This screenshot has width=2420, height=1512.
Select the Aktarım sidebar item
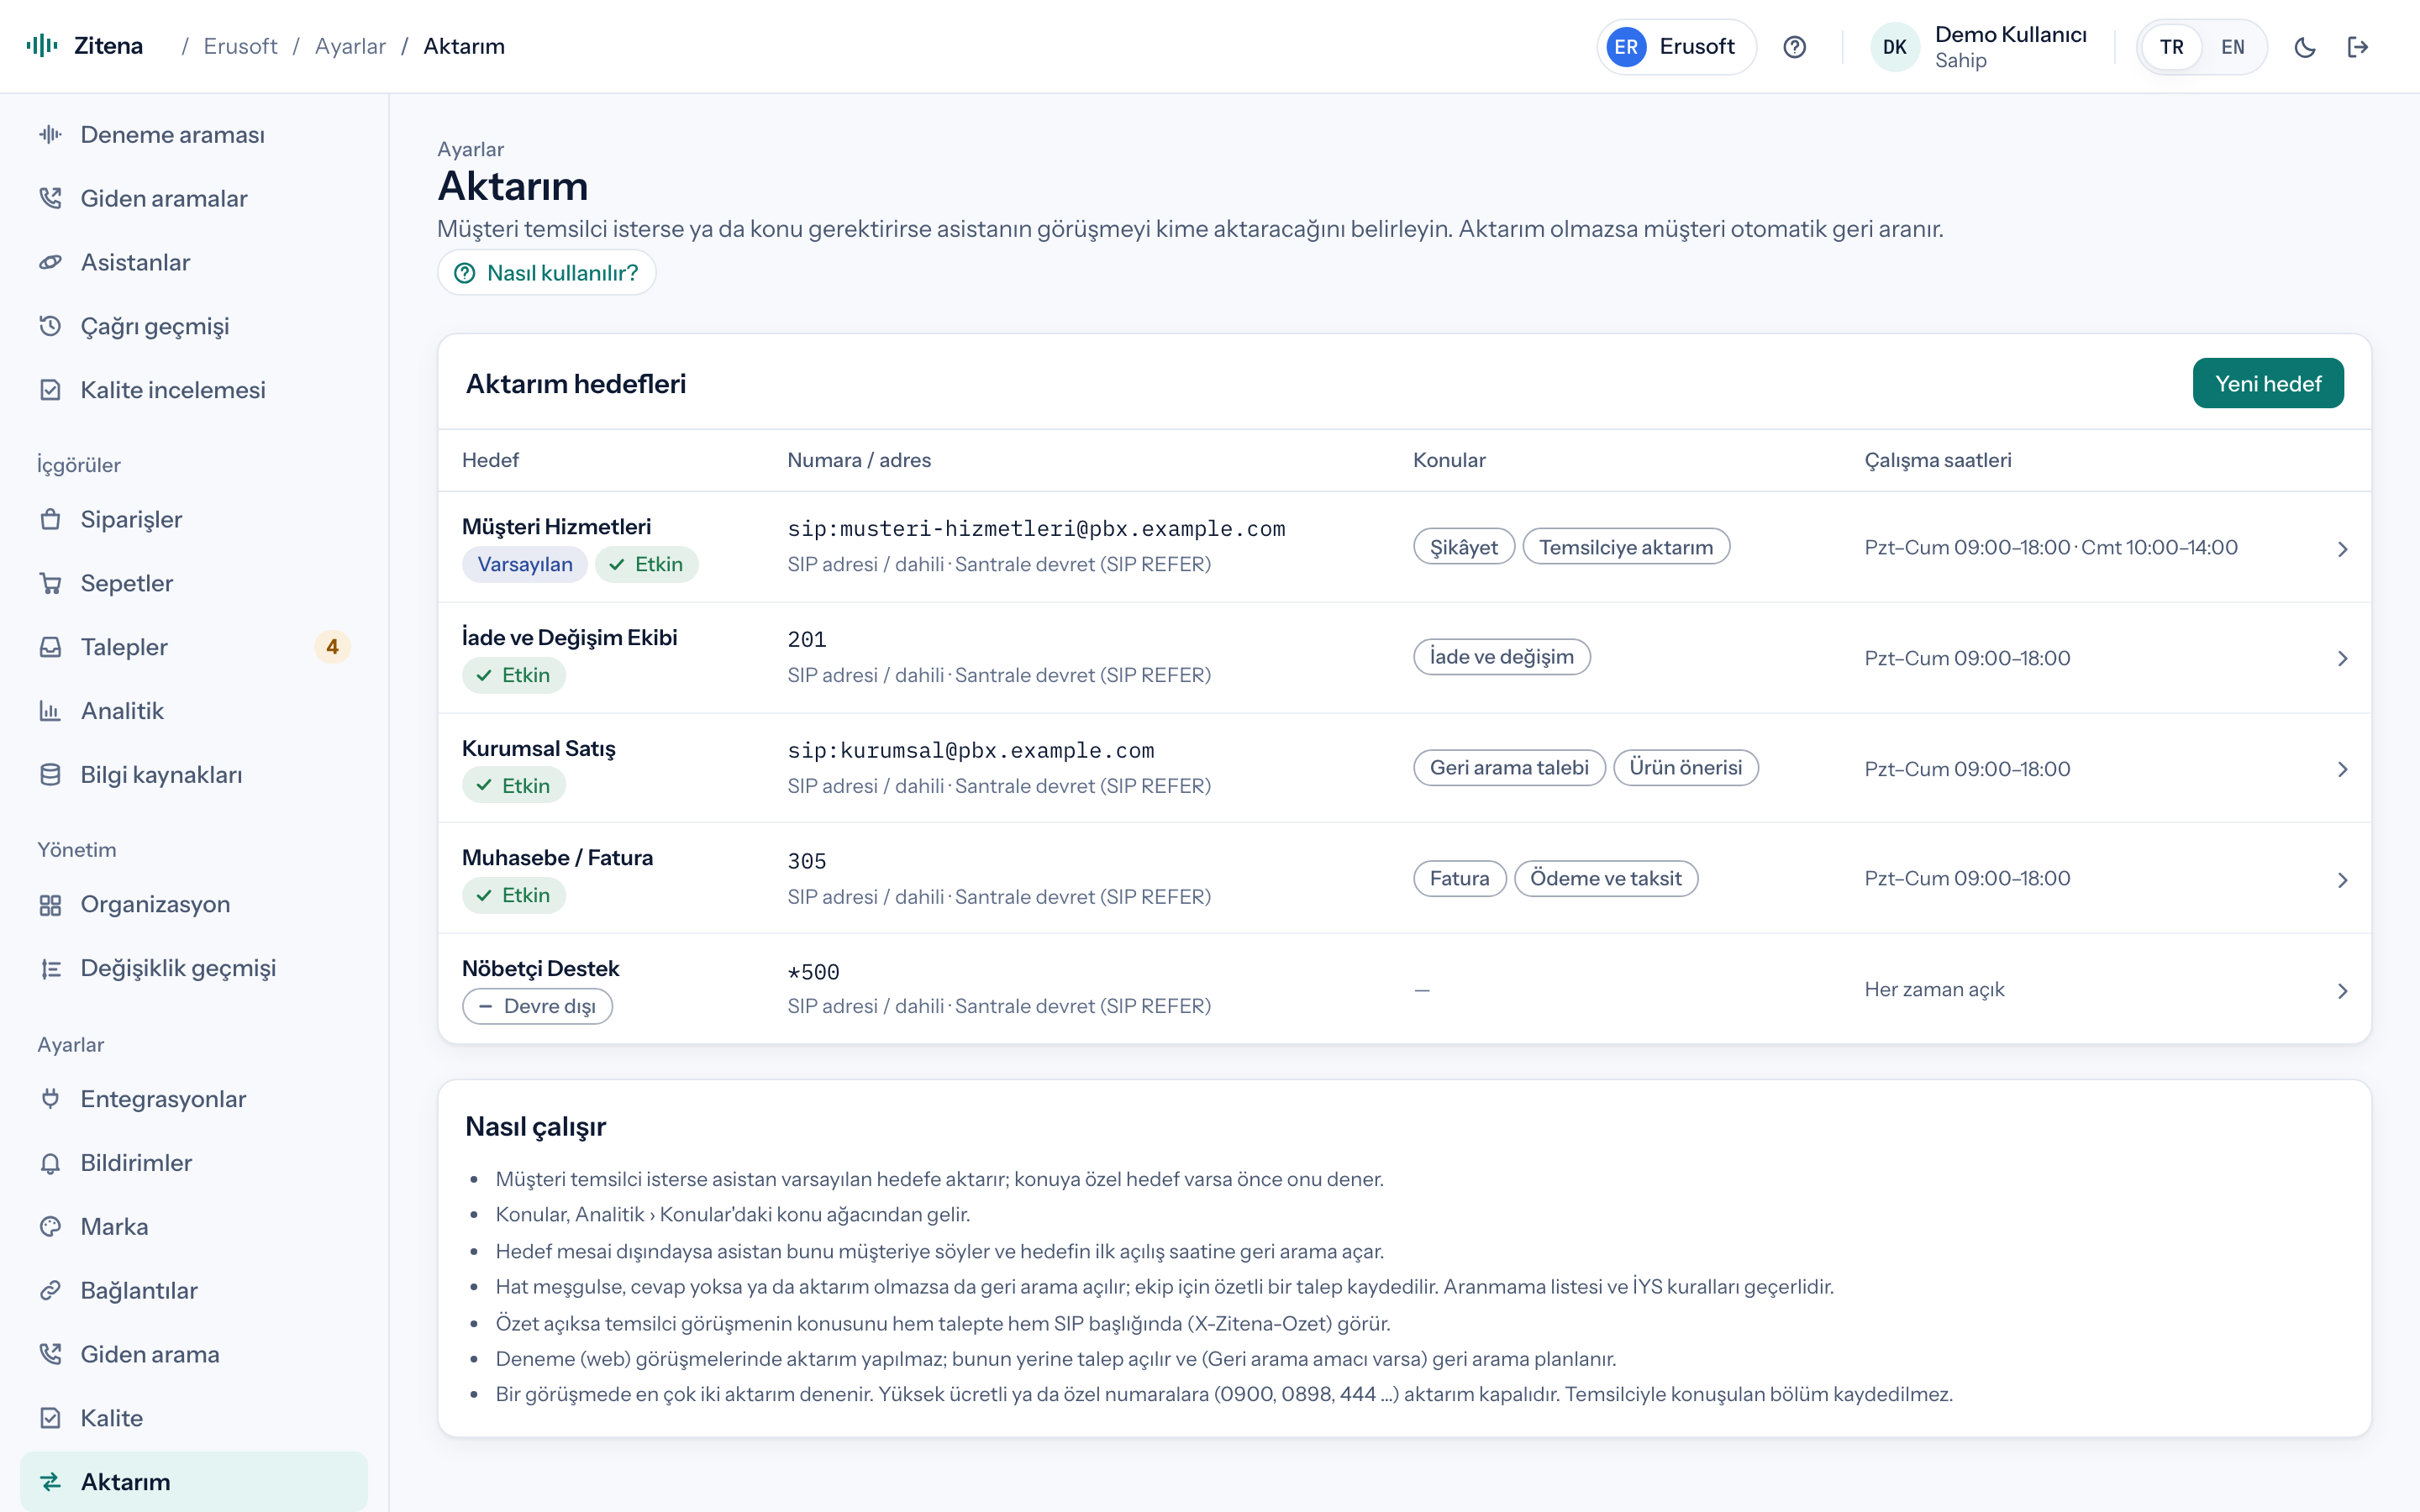194,1482
